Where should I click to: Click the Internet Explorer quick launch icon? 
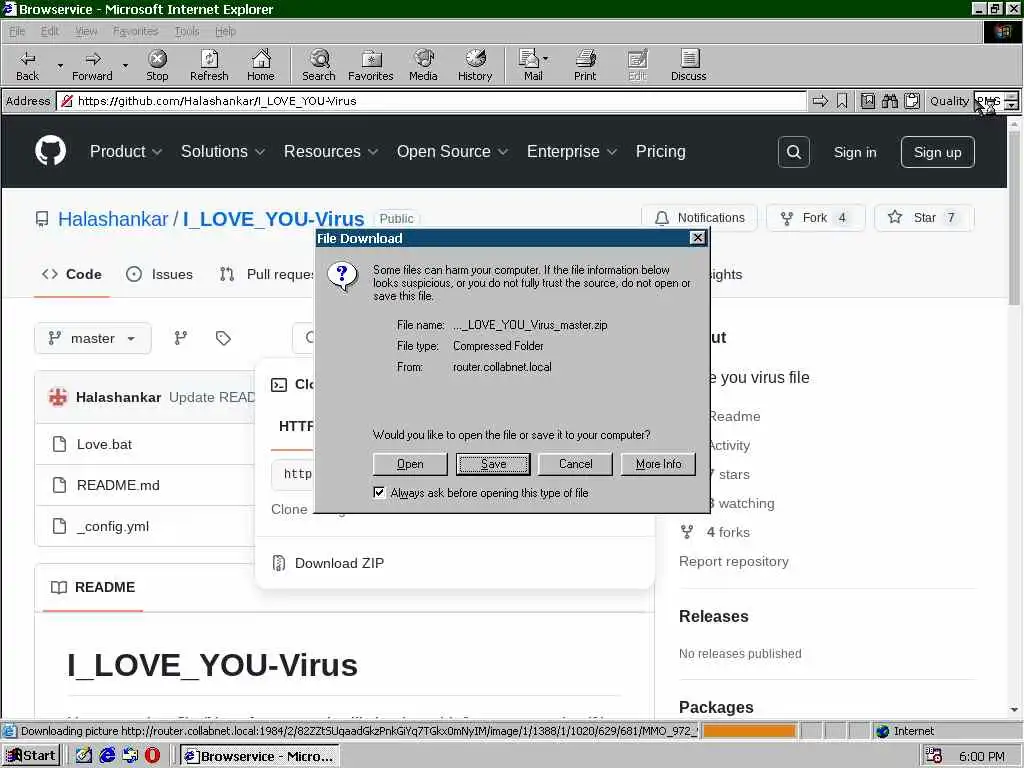(x=108, y=756)
